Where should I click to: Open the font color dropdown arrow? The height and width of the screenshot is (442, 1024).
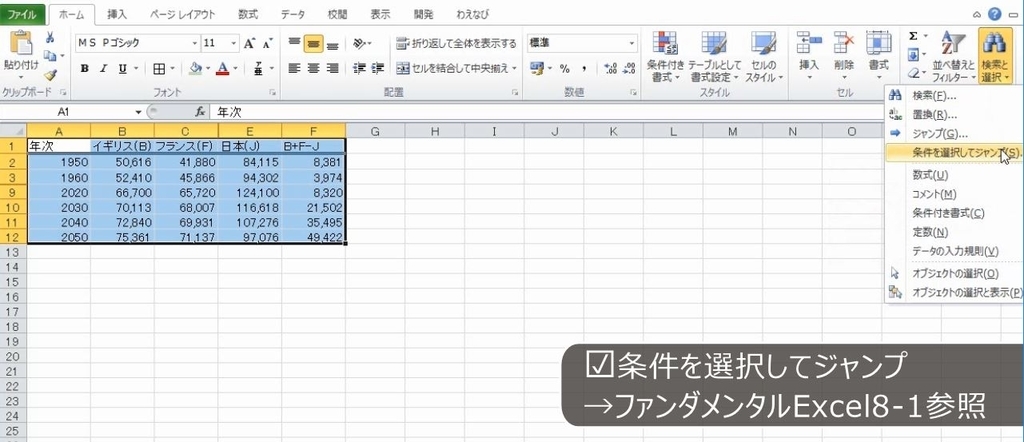click(x=235, y=69)
